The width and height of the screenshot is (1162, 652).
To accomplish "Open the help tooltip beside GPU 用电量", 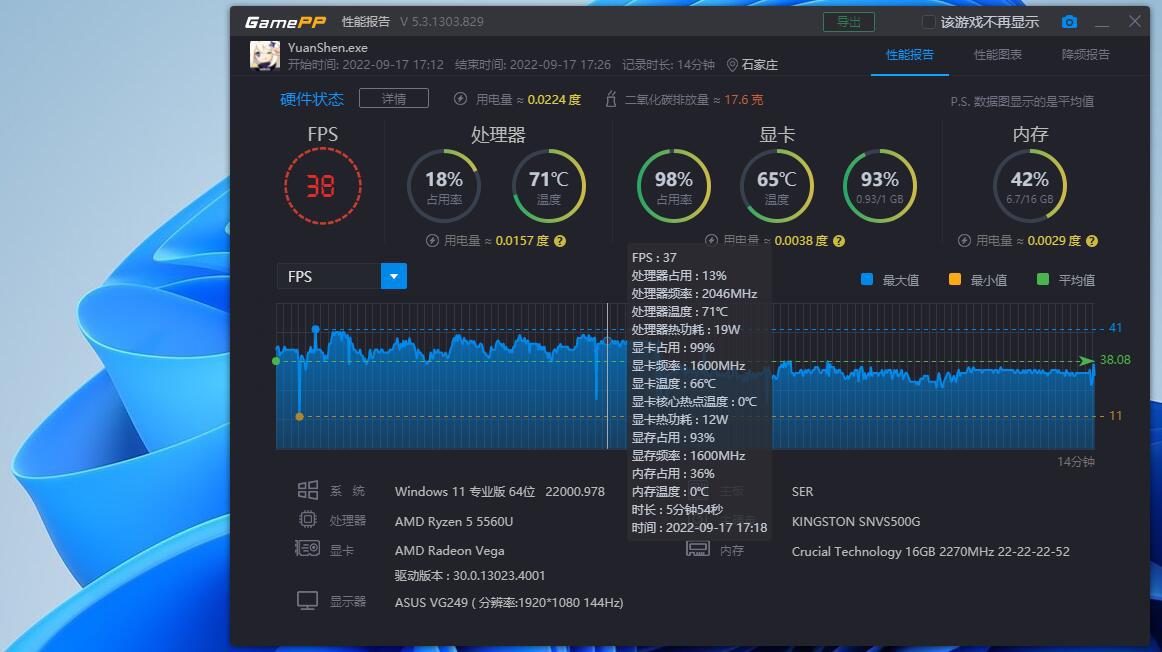I will click(x=838, y=241).
